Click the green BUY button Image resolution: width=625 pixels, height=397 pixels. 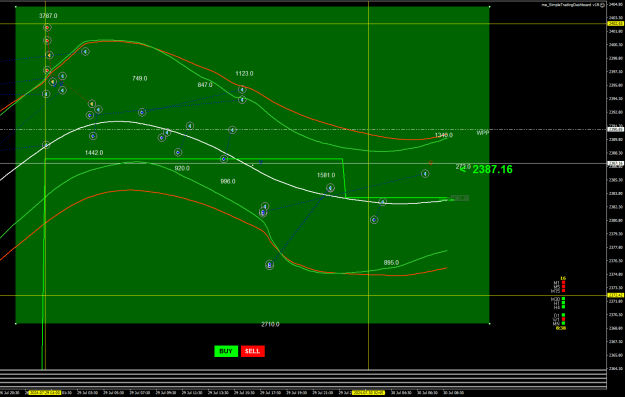pos(226,351)
